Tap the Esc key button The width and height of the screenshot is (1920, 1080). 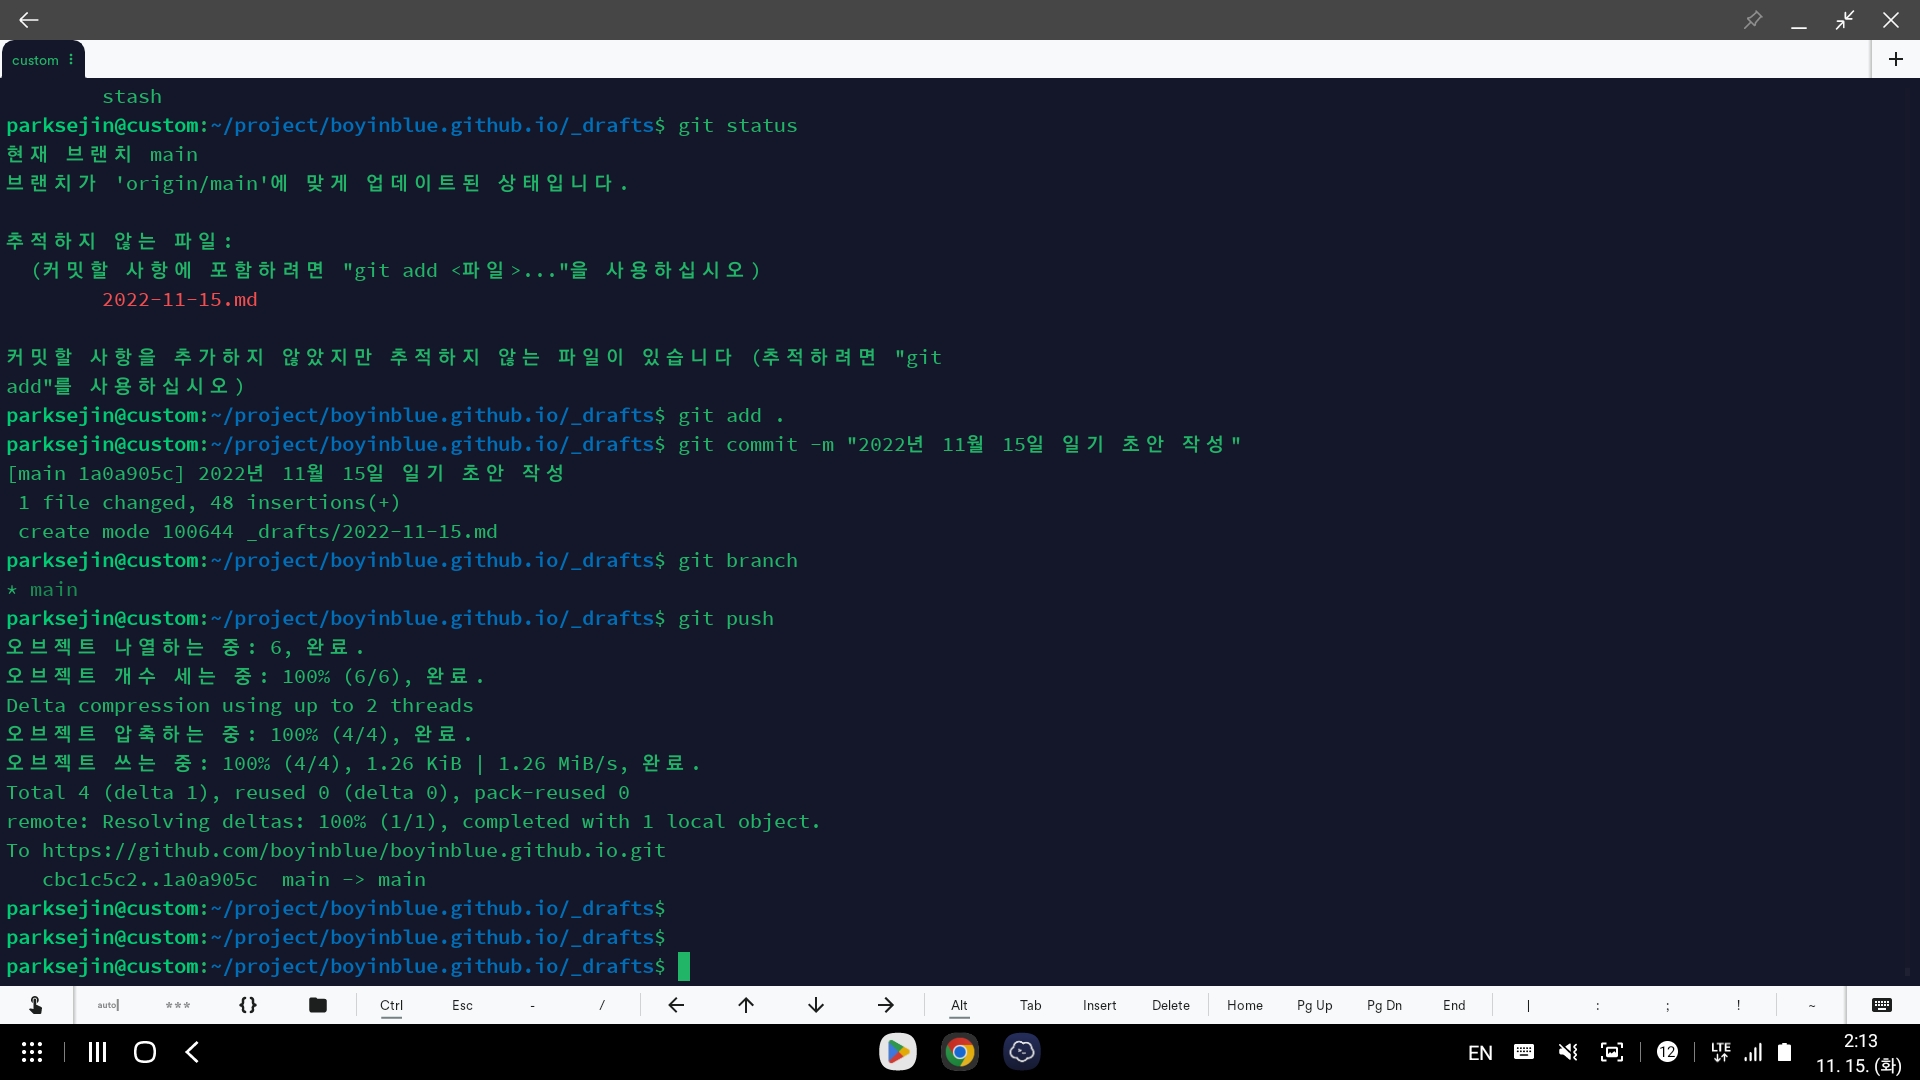(x=462, y=1005)
